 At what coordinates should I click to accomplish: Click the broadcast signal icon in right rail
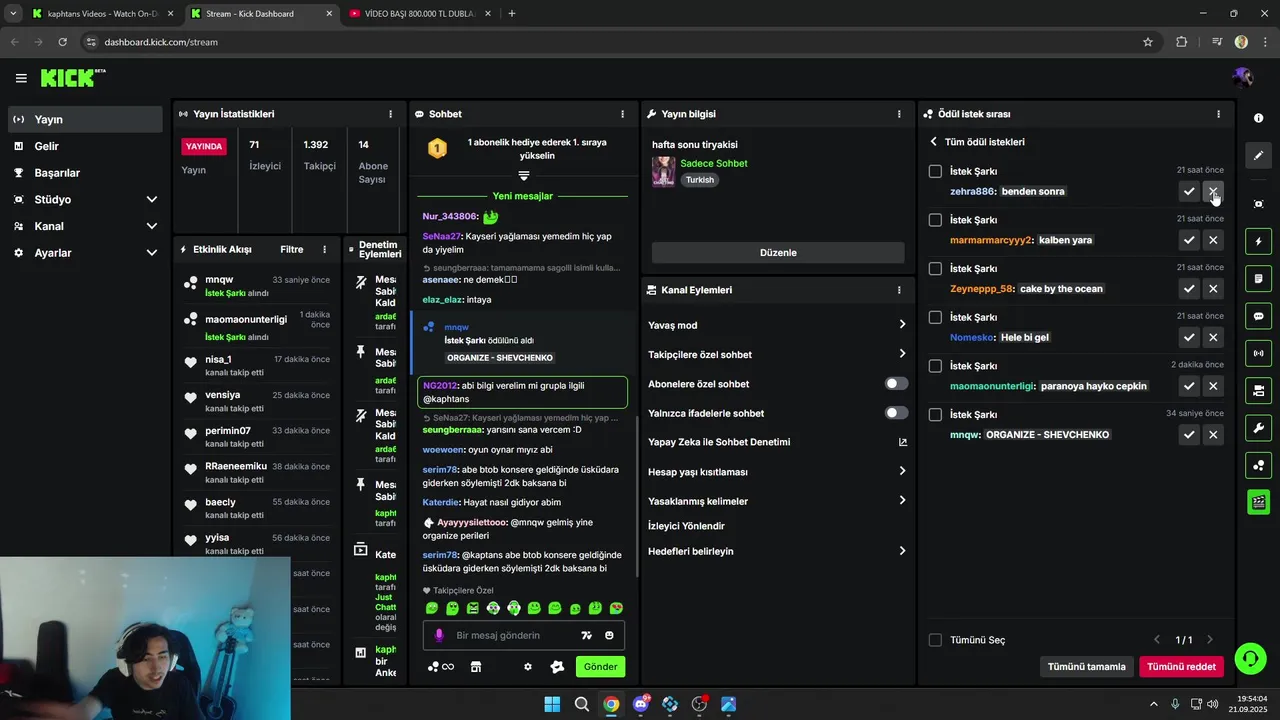pos(1258,353)
